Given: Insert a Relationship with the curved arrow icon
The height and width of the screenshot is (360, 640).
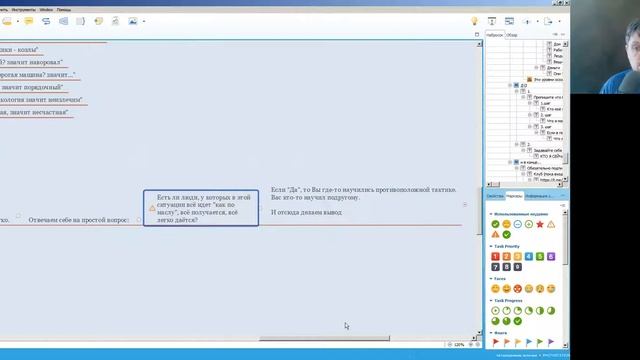Looking at the screenshot, I should click(46, 21).
